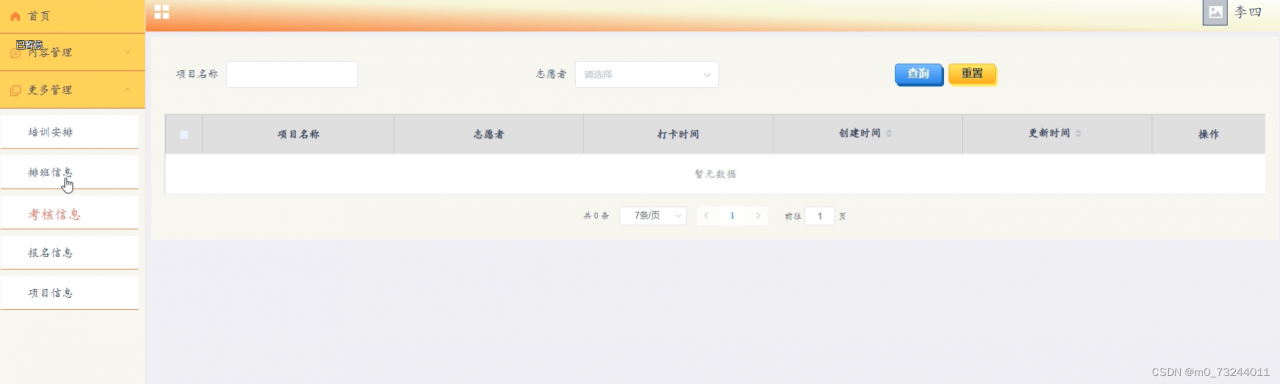The width and height of the screenshot is (1280, 384).
Task: Open the 志愿者 请选择 dropdown
Action: tap(646, 74)
